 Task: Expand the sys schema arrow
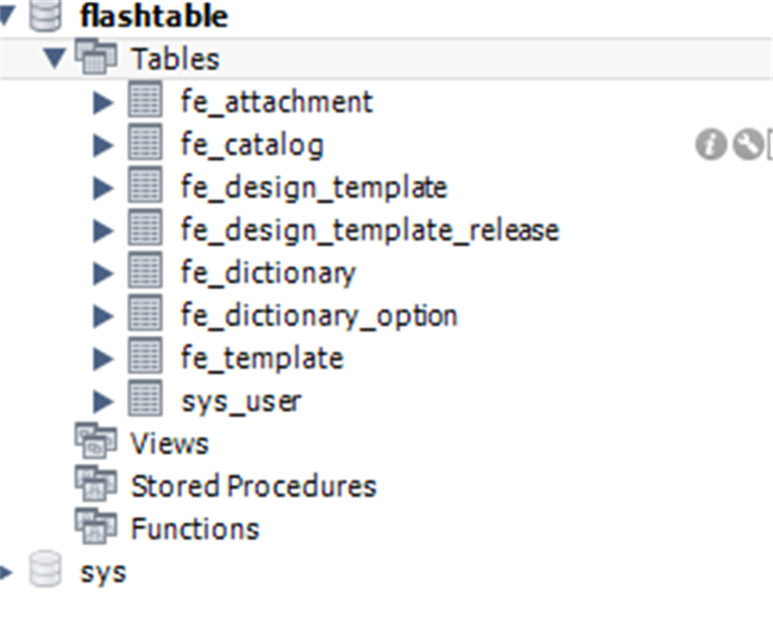click(6, 572)
